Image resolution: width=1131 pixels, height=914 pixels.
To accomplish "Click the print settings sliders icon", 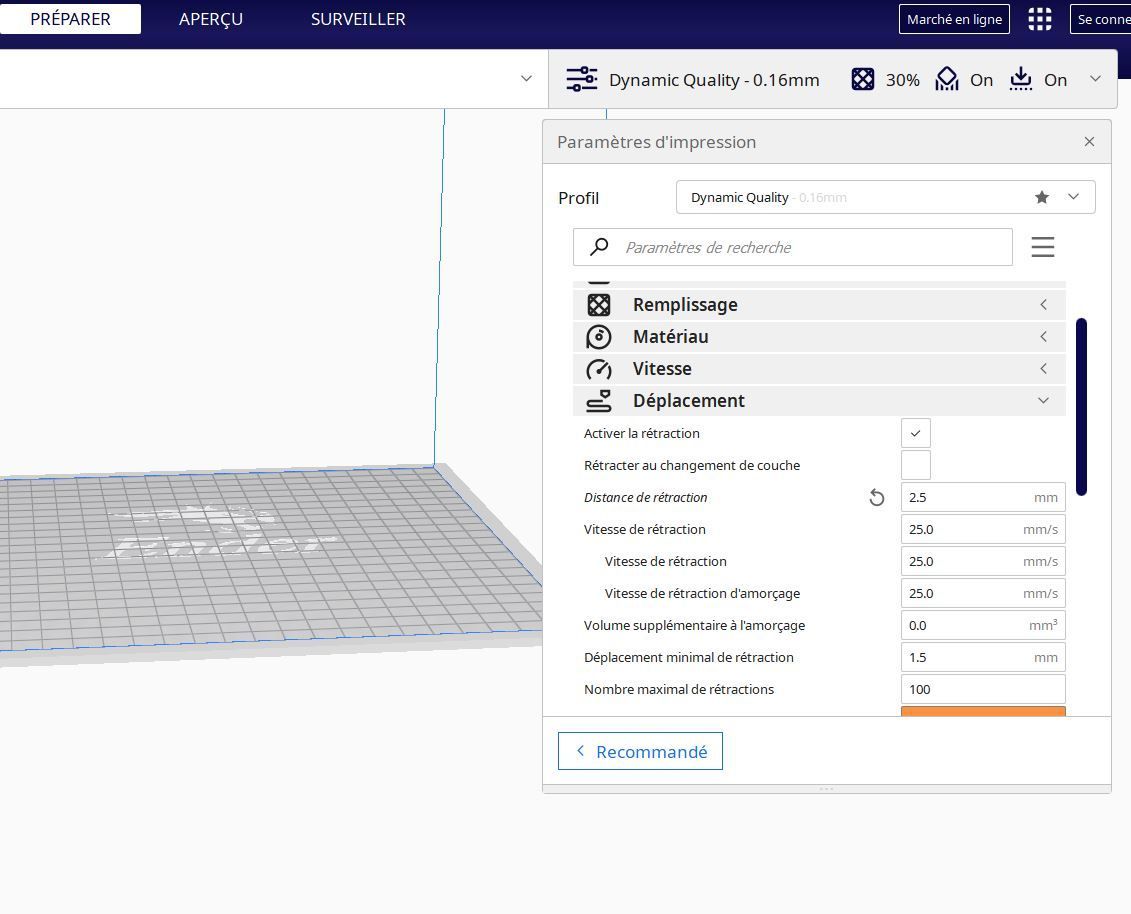I will [x=581, y=79].
